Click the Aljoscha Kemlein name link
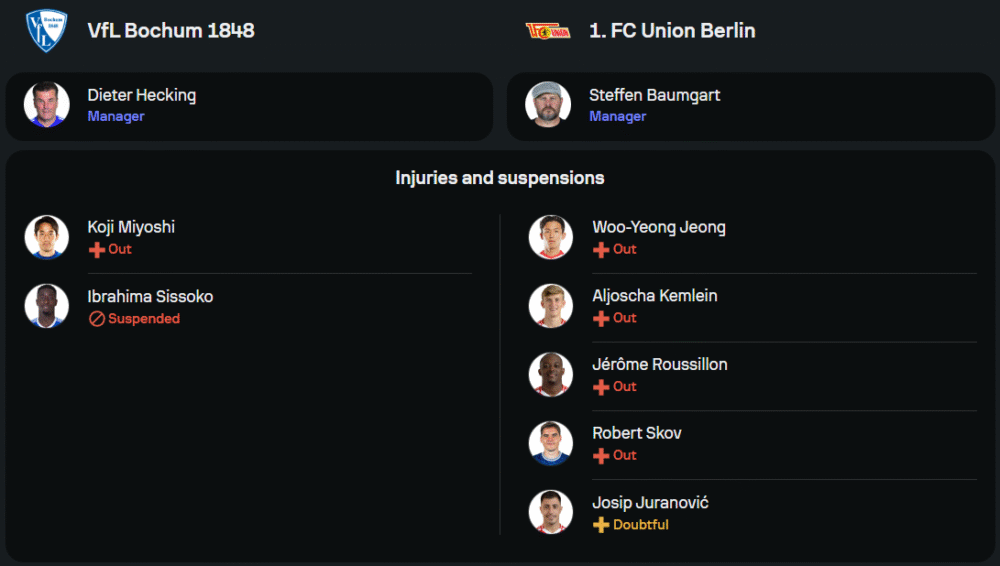Viewport: 1000px width, 566px height. (x=654, y=296)
